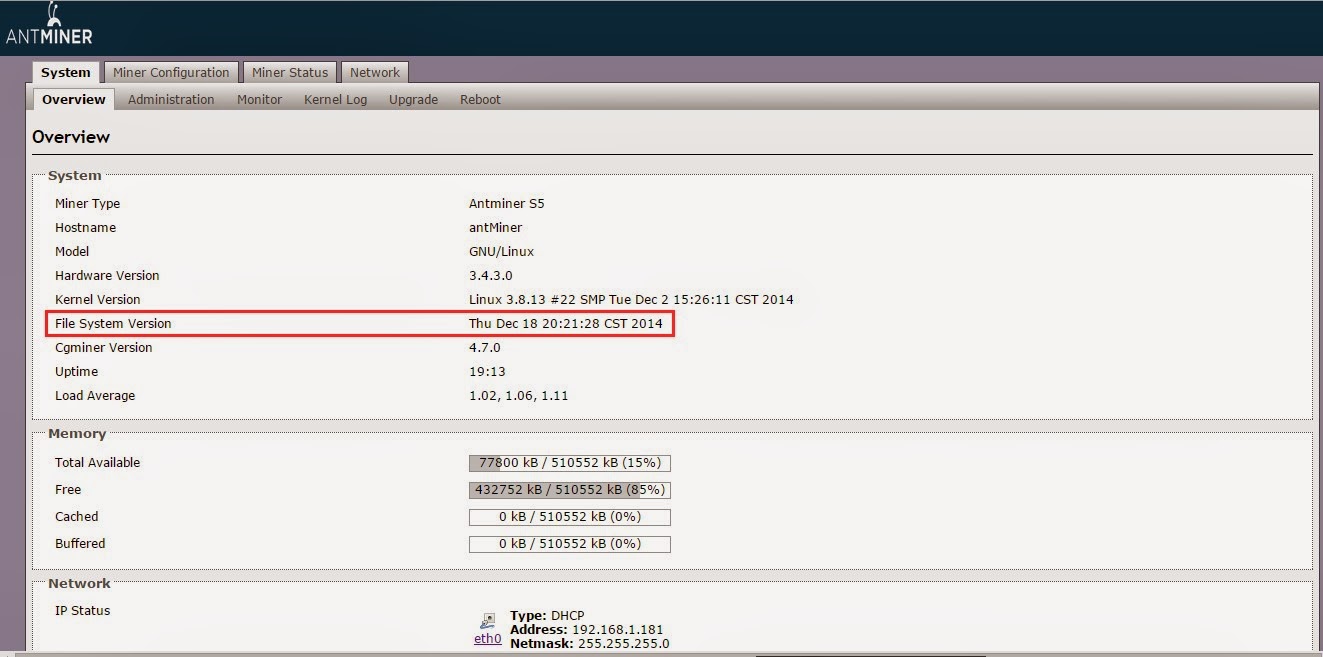
Task: Click the Cached memory progress bar
Action: click(x=570, y=517)
